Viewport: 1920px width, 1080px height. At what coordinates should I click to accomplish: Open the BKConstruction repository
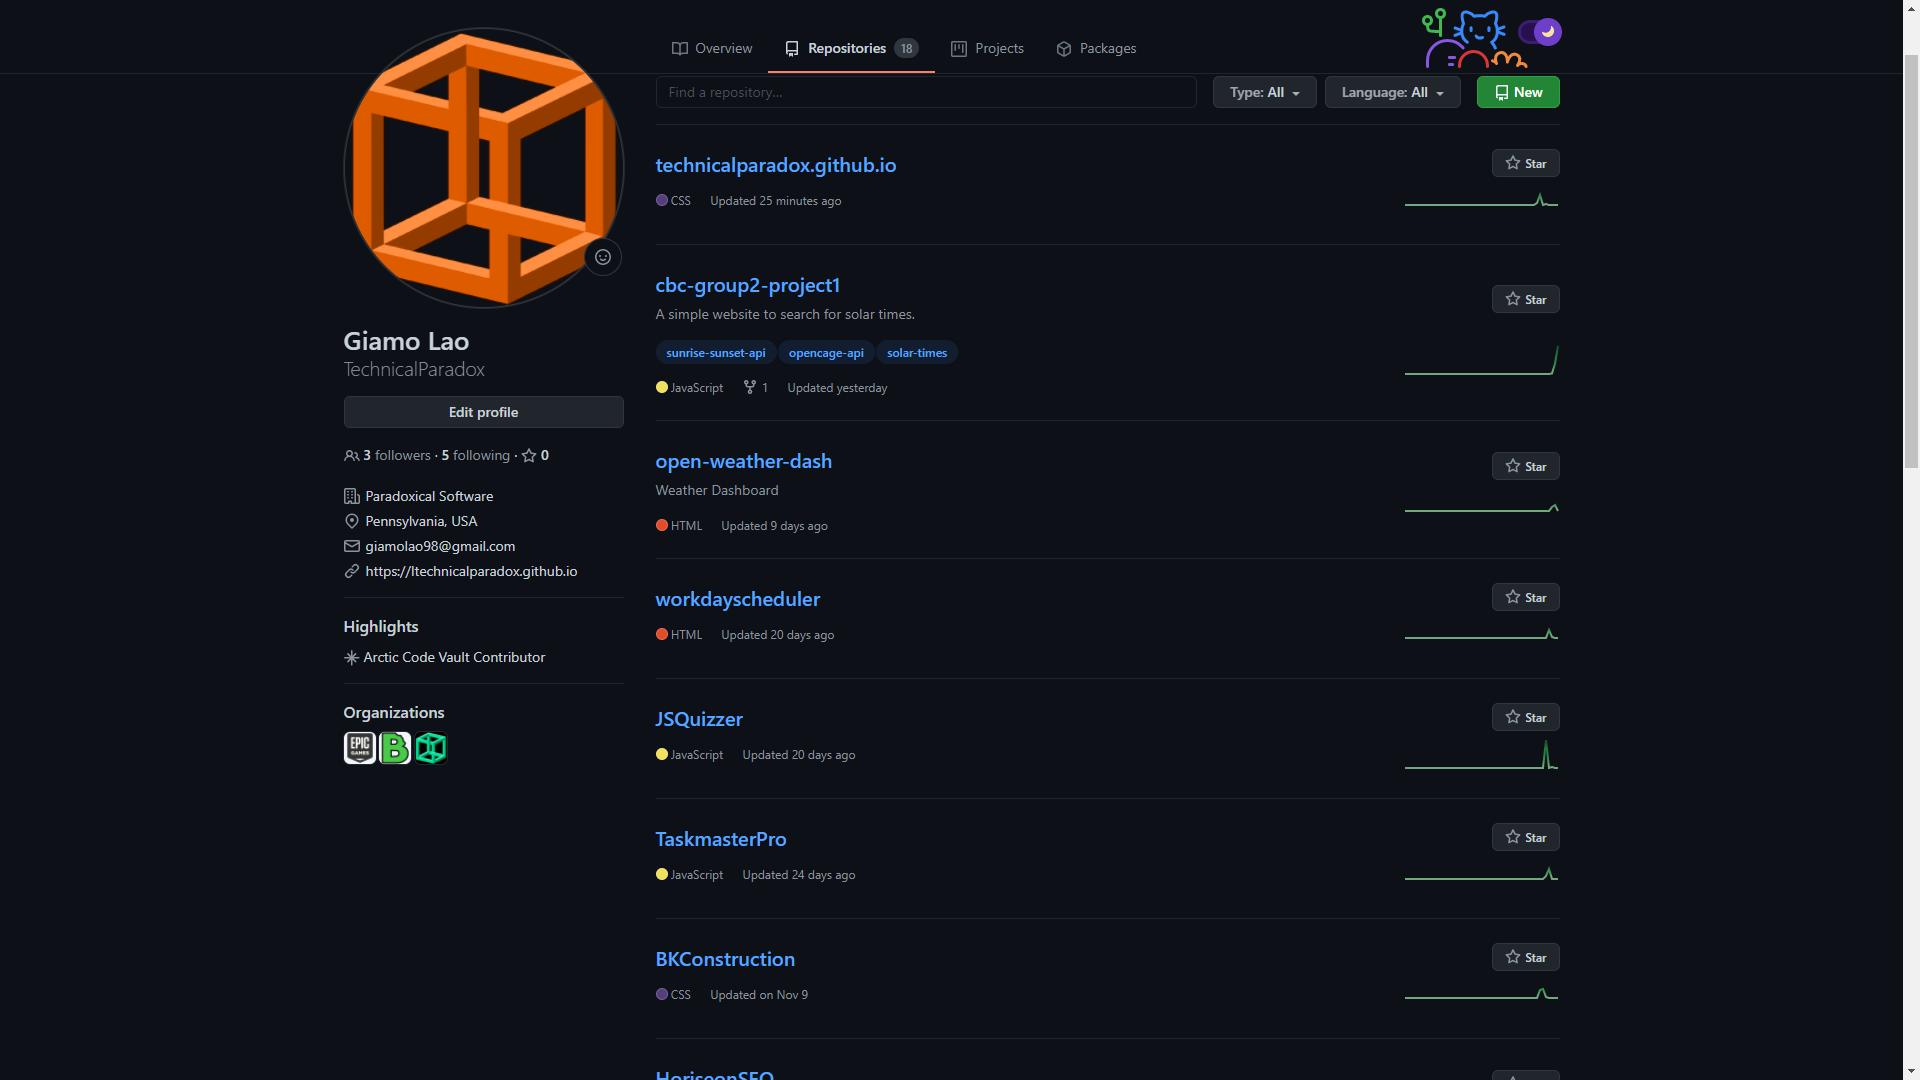pyautogui.click(x=725, y=959)
